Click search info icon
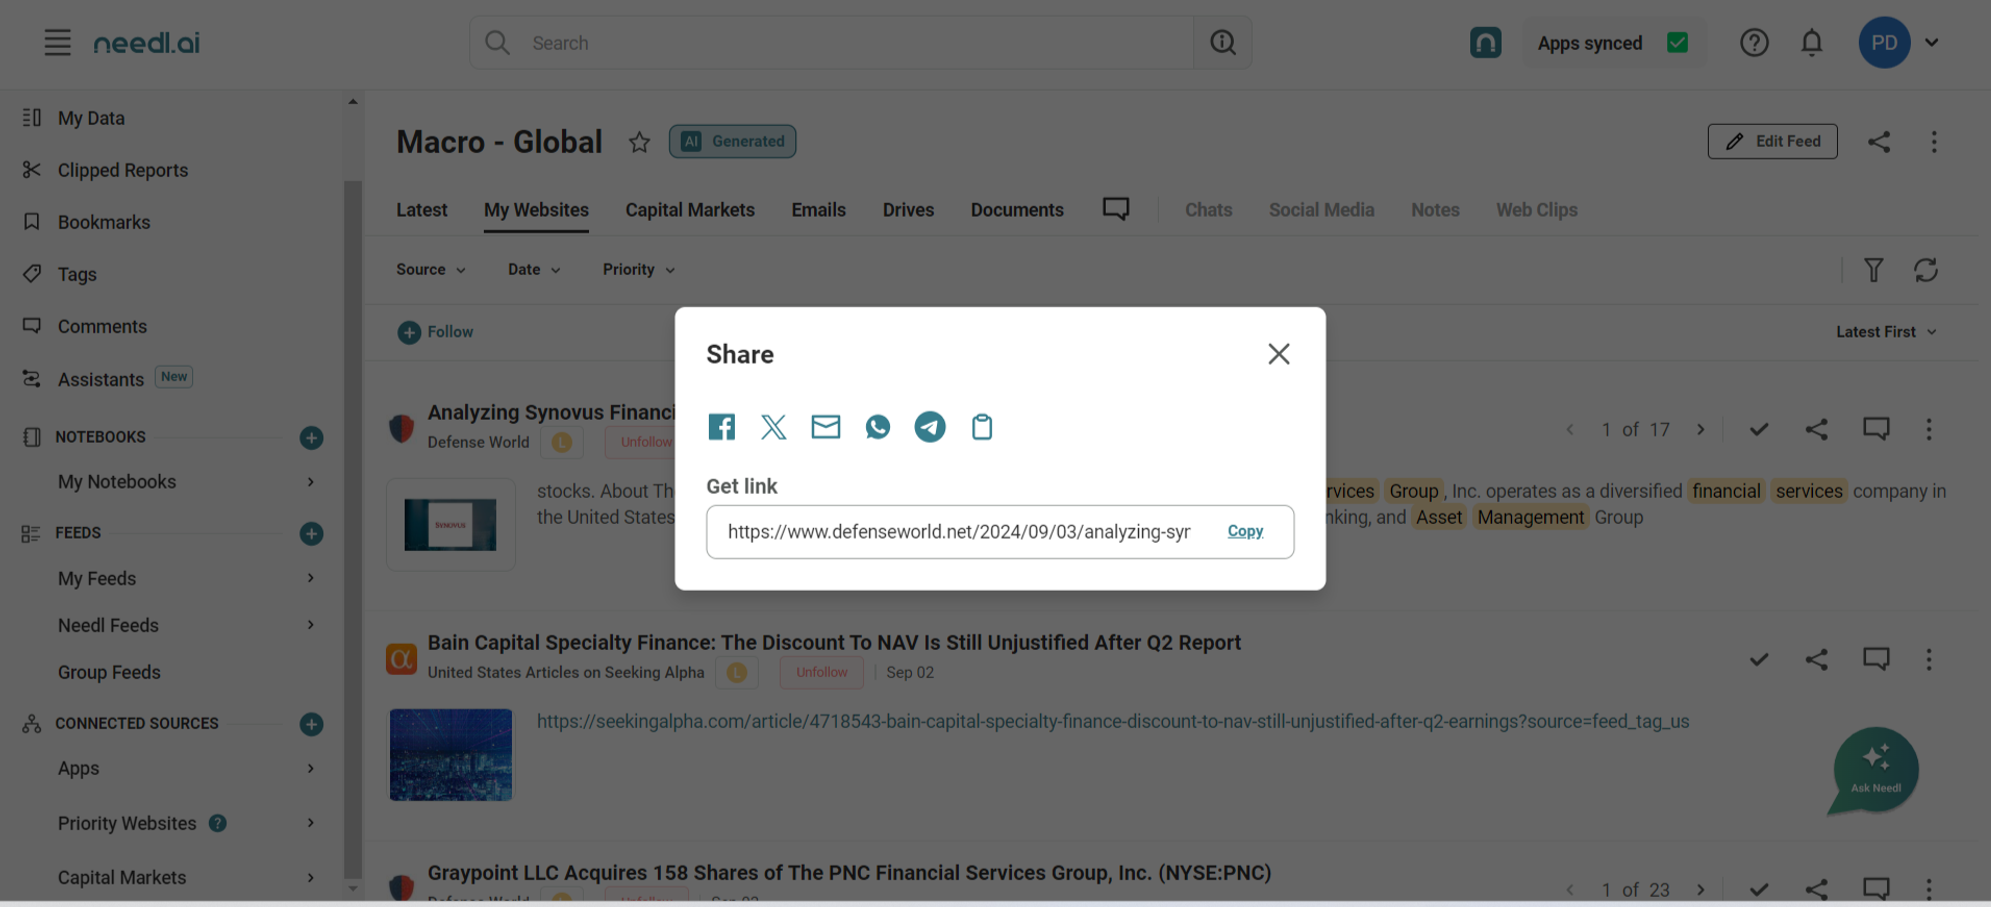 coord(1222,43)
